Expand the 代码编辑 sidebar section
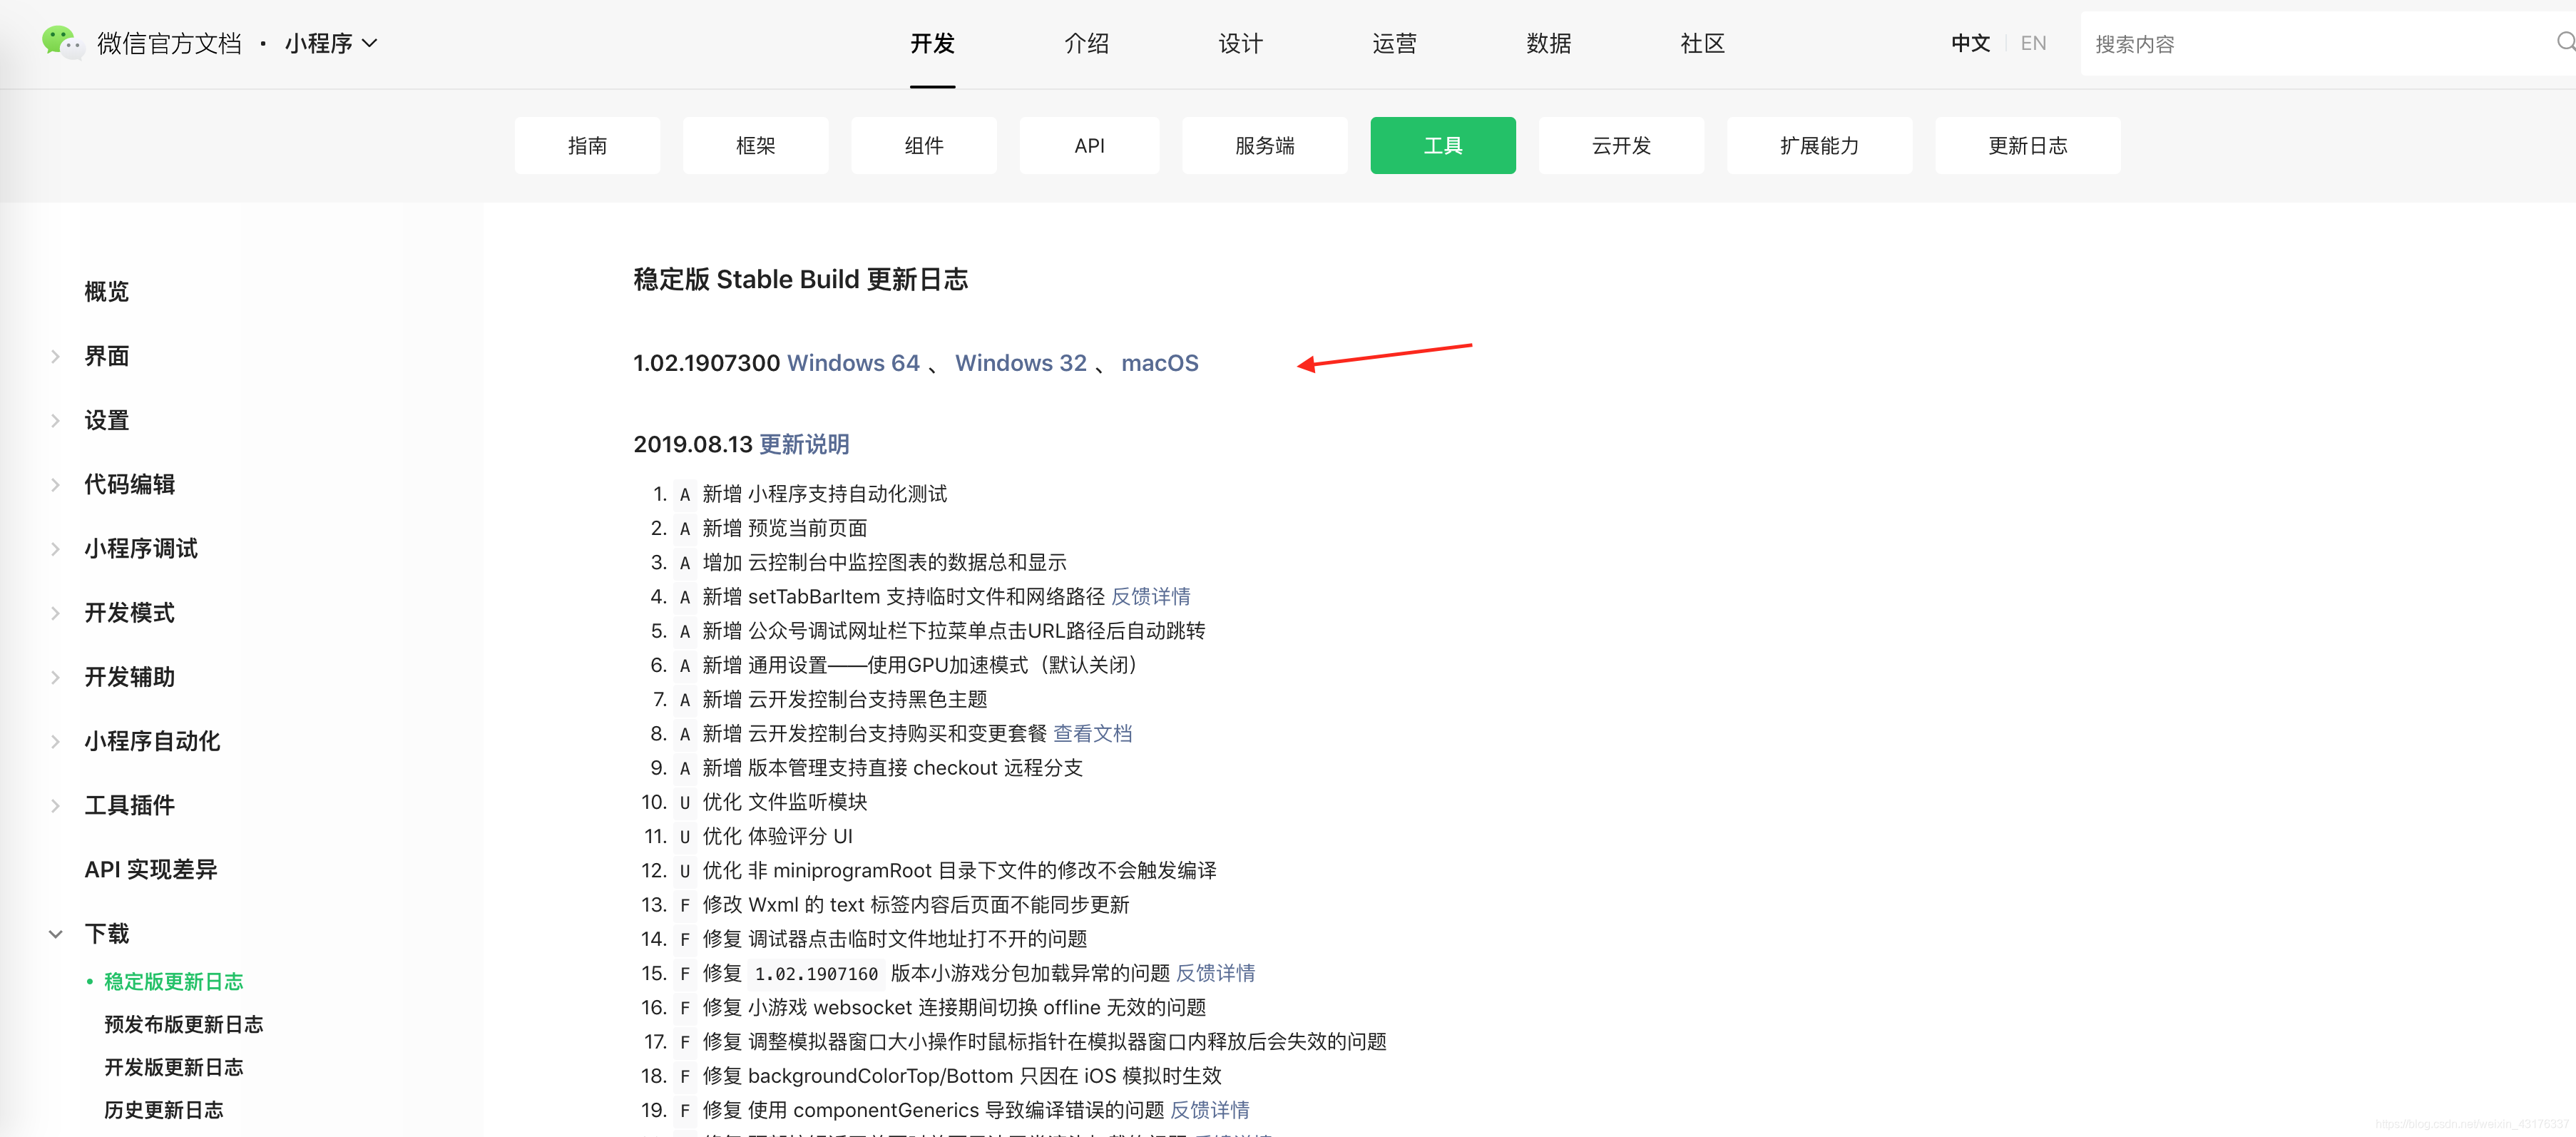Viewport: 2576px width, 1137px height. 56,484
